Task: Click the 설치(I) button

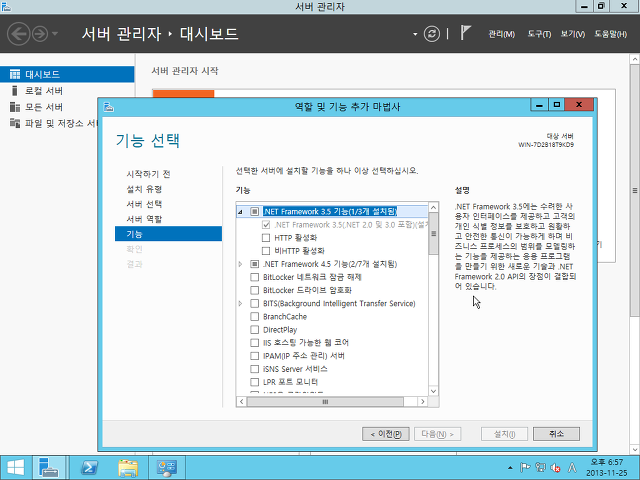Action: pos(504,434)
